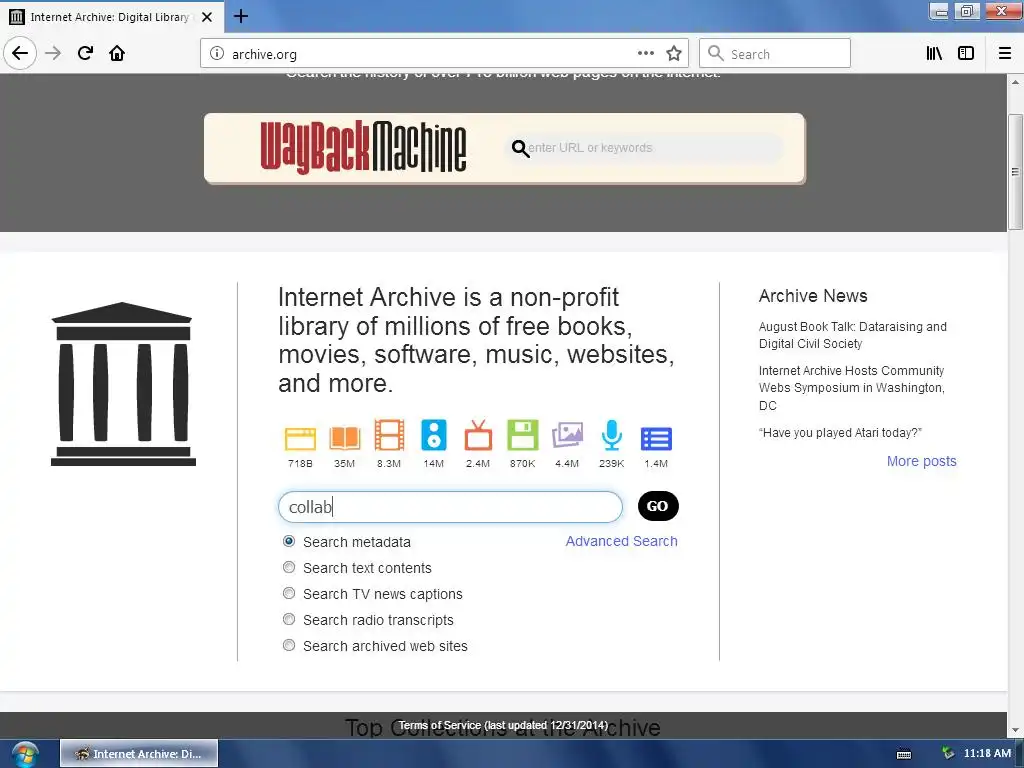Click the Wayback Machine logo

coord(363,148)
